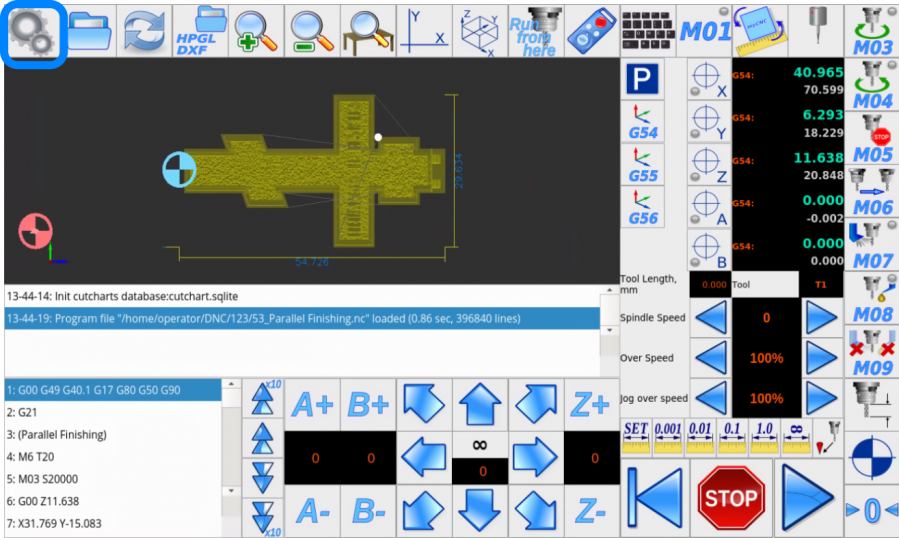The width and height of the screenshot is (899, 538).
Task: Run tool change M06
Action: coord(872,192)
